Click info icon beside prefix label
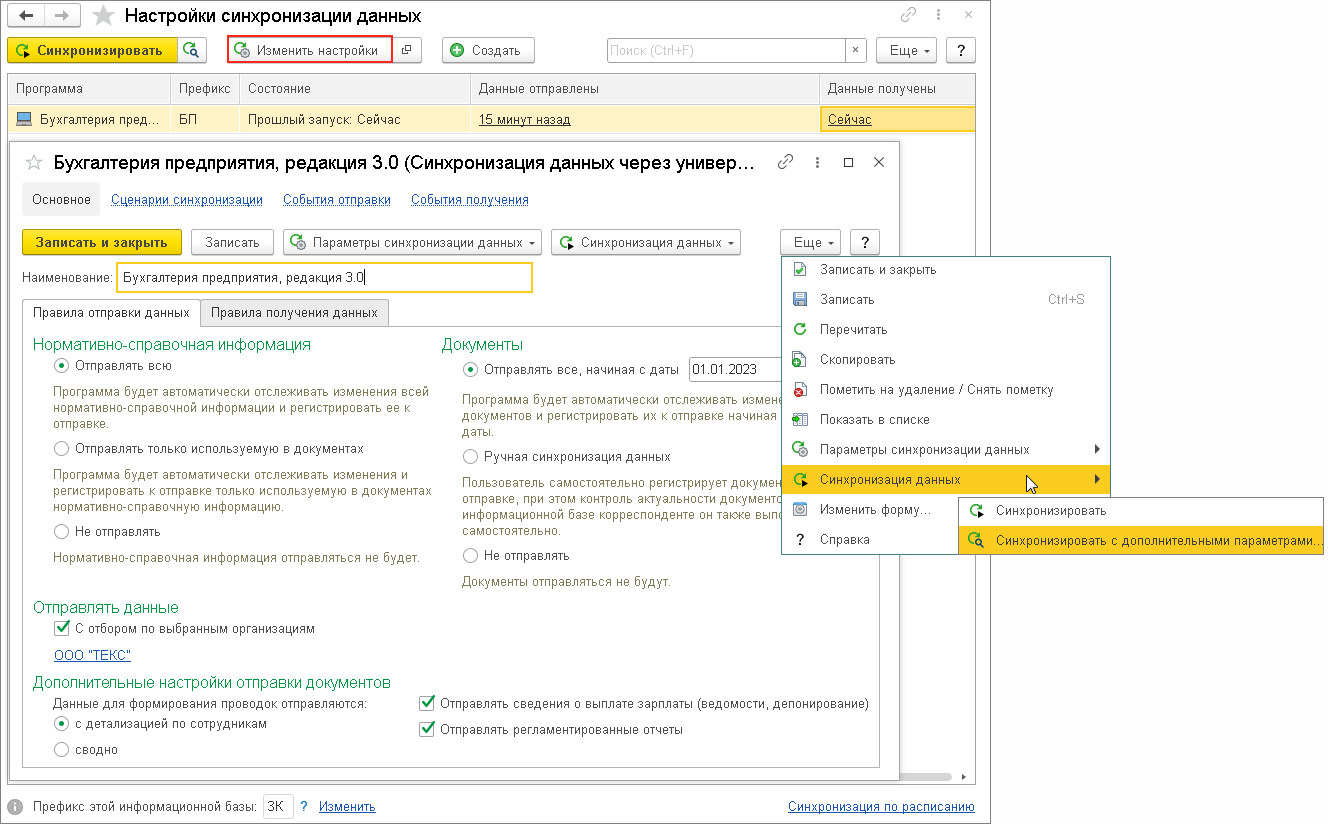1328x824 pixels. click(15, 807)
